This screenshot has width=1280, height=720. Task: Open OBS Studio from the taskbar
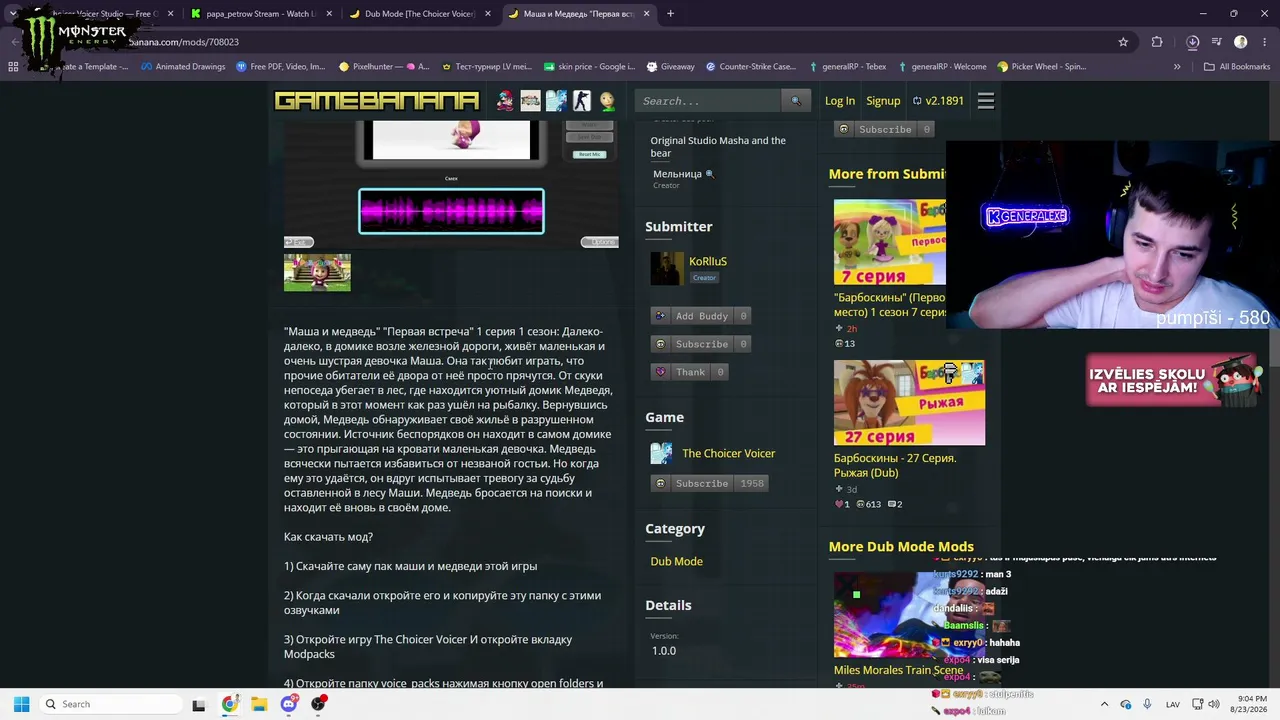click(x=319, y=704)
